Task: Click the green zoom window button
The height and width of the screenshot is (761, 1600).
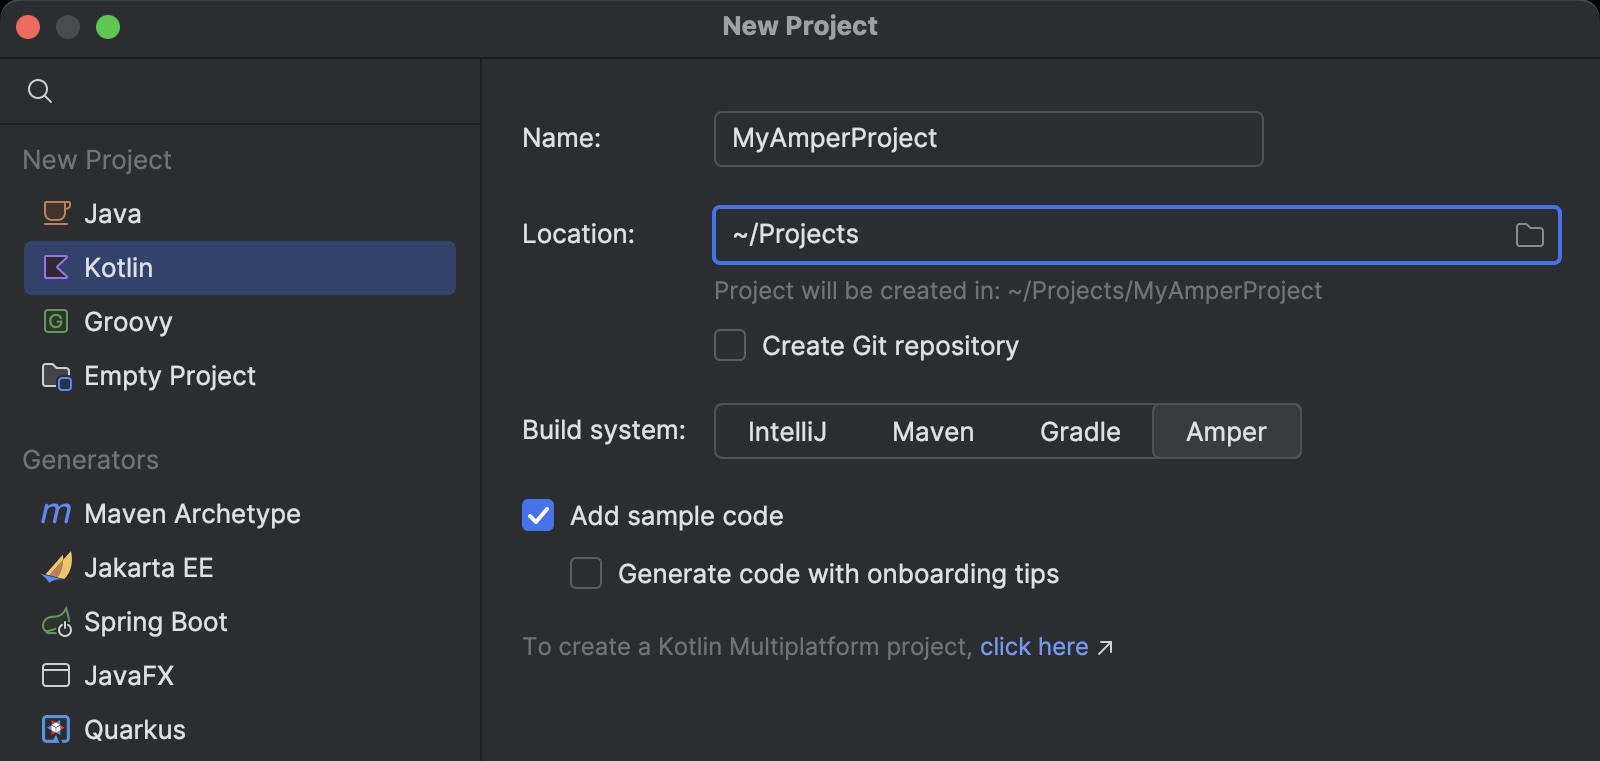Action: [108, 27]
